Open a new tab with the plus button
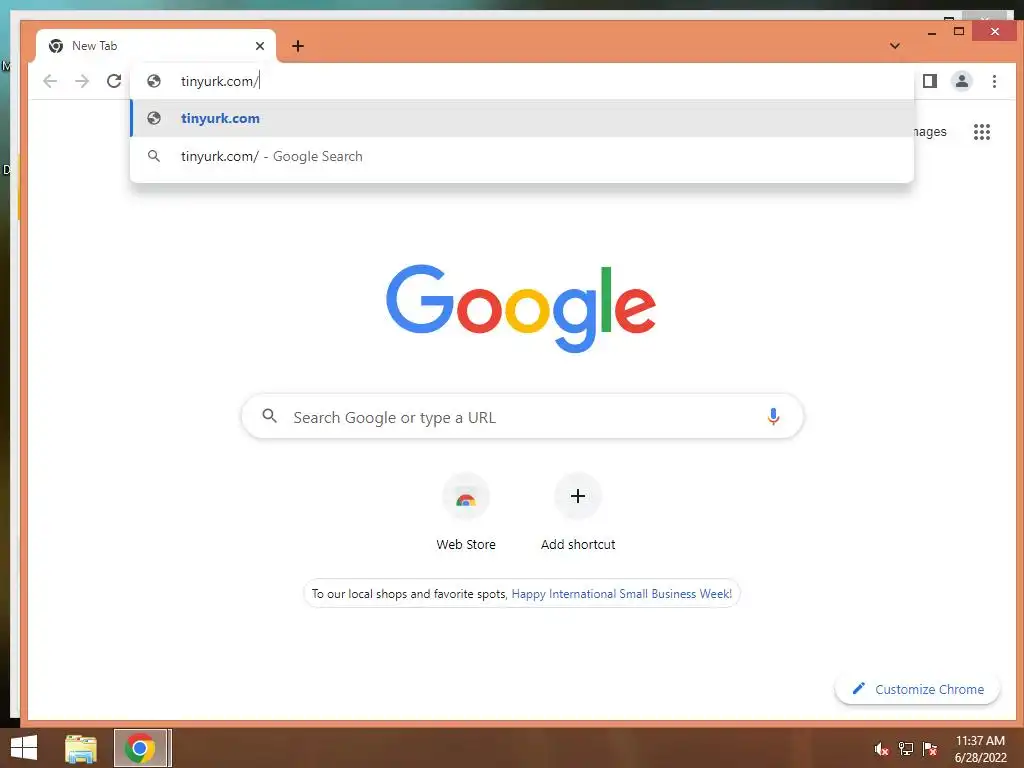Viewport: 1024px width, 768px height. pos(298,46)
